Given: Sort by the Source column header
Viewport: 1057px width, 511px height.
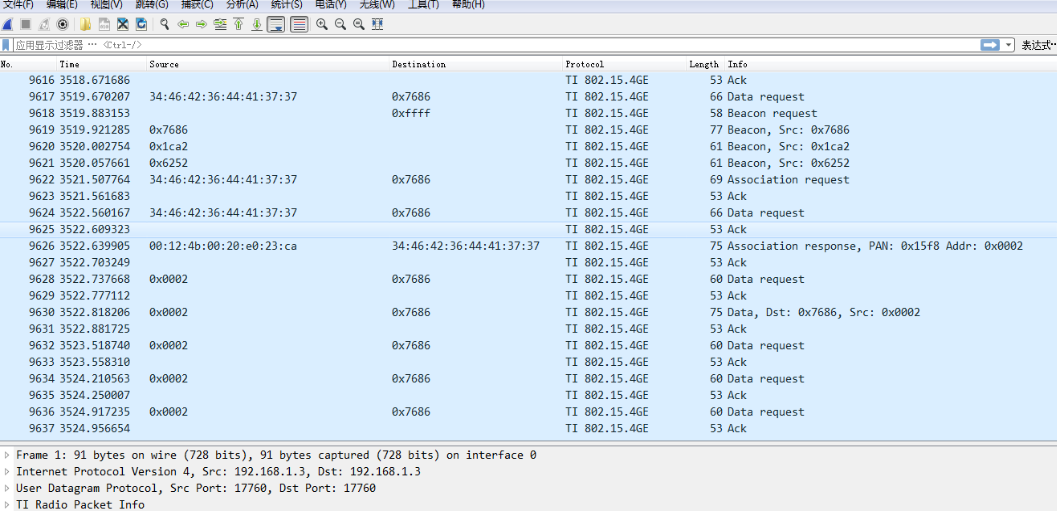Looking at the screenshot, I should [x=268, y=65].
